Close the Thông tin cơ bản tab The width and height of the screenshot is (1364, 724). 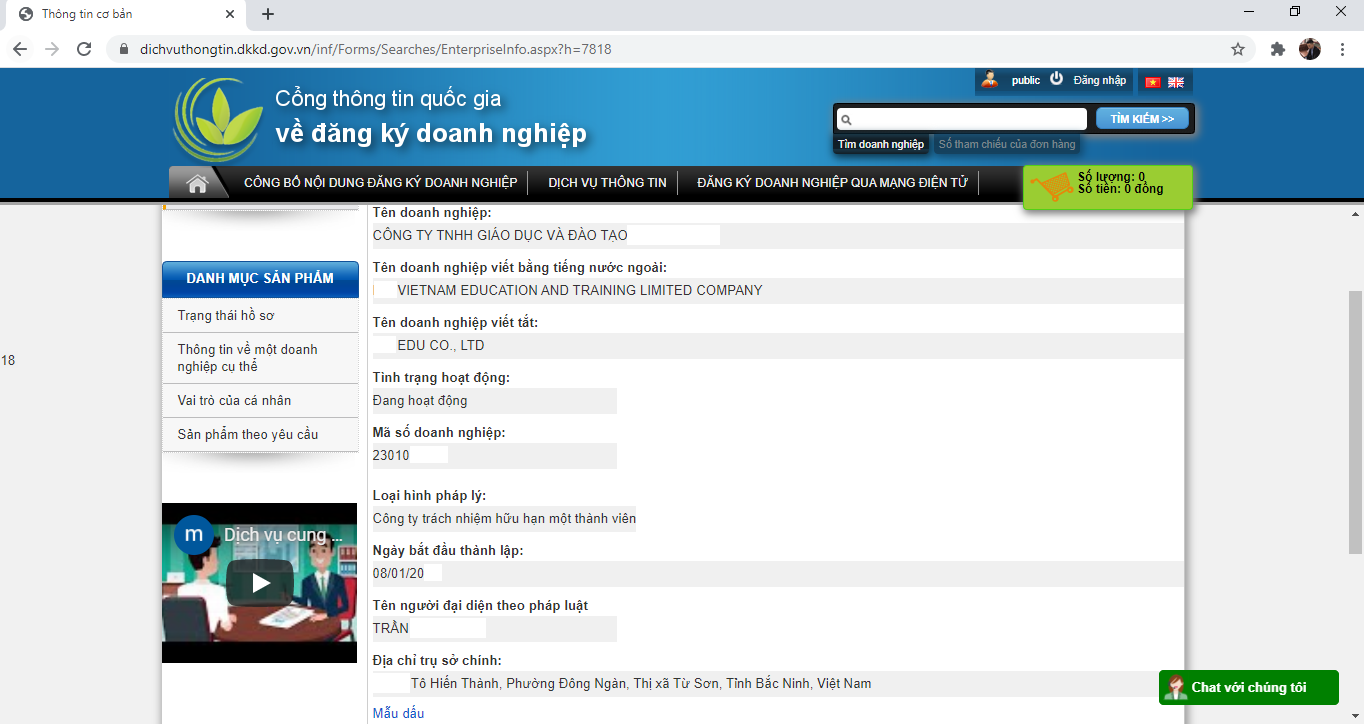coord(230,14)
